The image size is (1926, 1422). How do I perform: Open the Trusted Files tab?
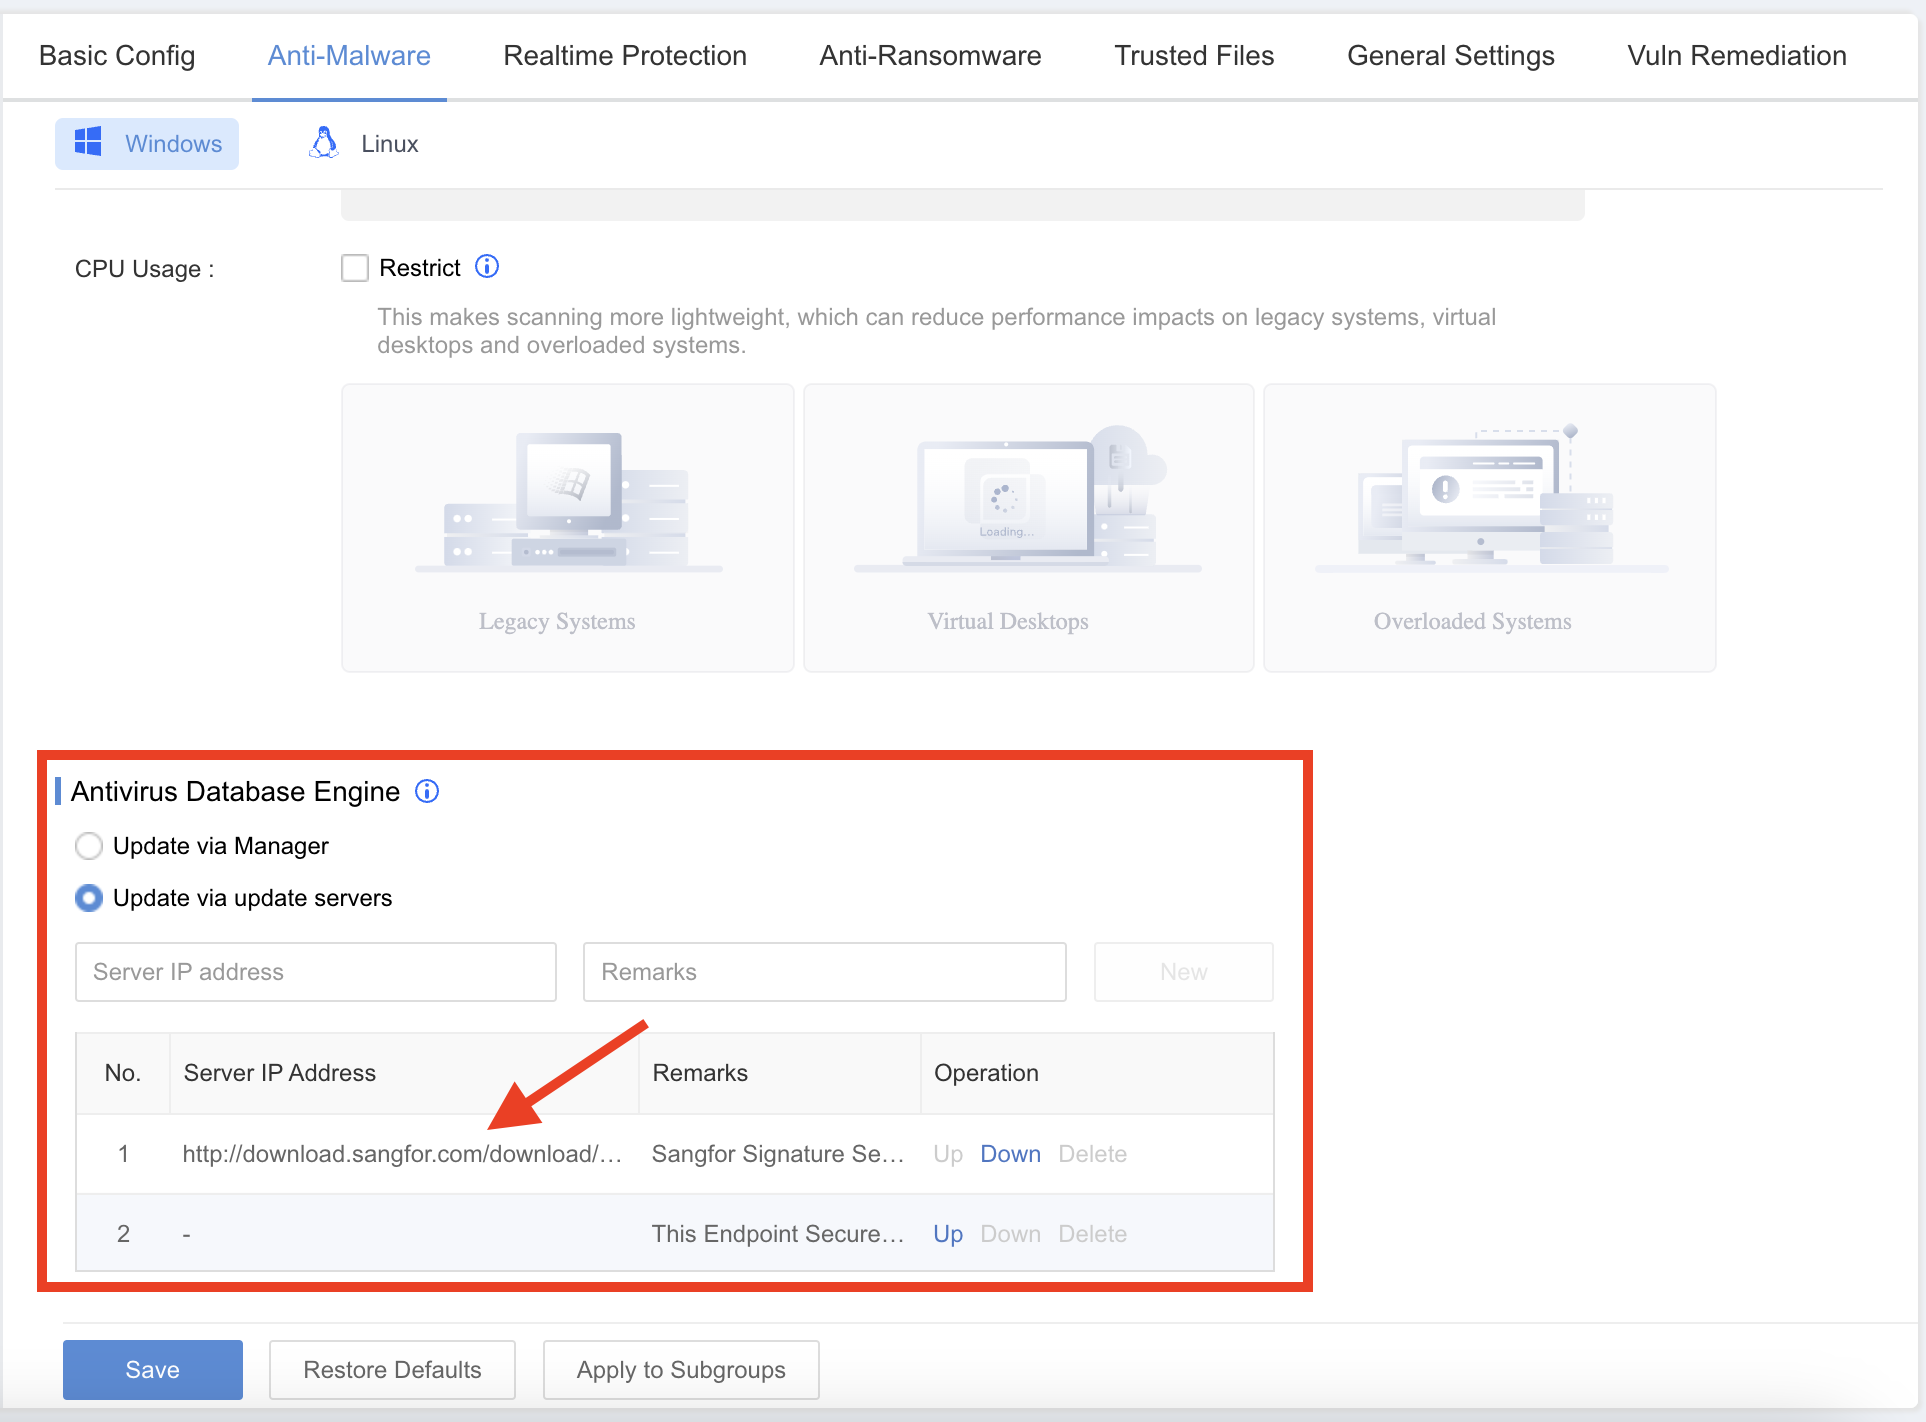[x=1194, y=55]
